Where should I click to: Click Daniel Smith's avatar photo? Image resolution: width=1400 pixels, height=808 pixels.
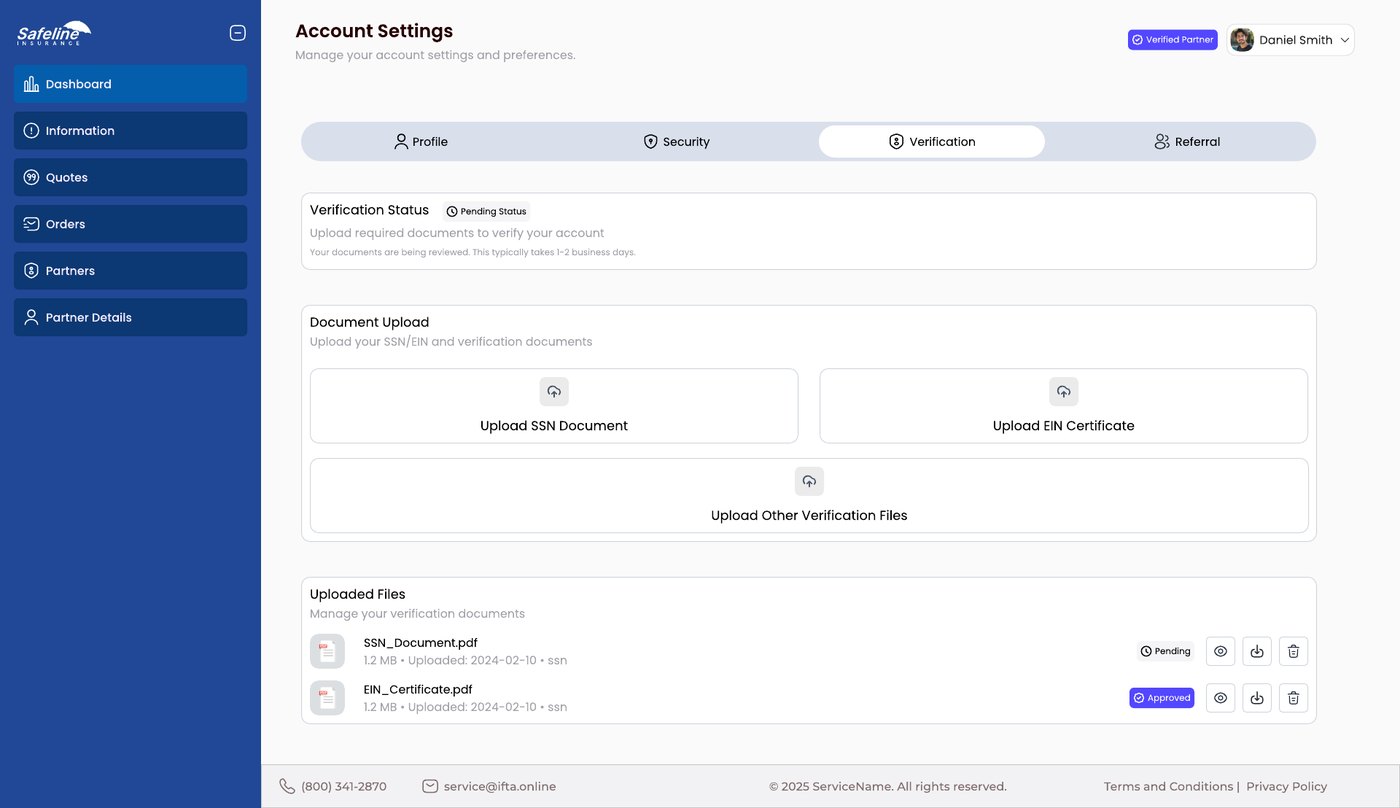click(x=1242, y=40)
